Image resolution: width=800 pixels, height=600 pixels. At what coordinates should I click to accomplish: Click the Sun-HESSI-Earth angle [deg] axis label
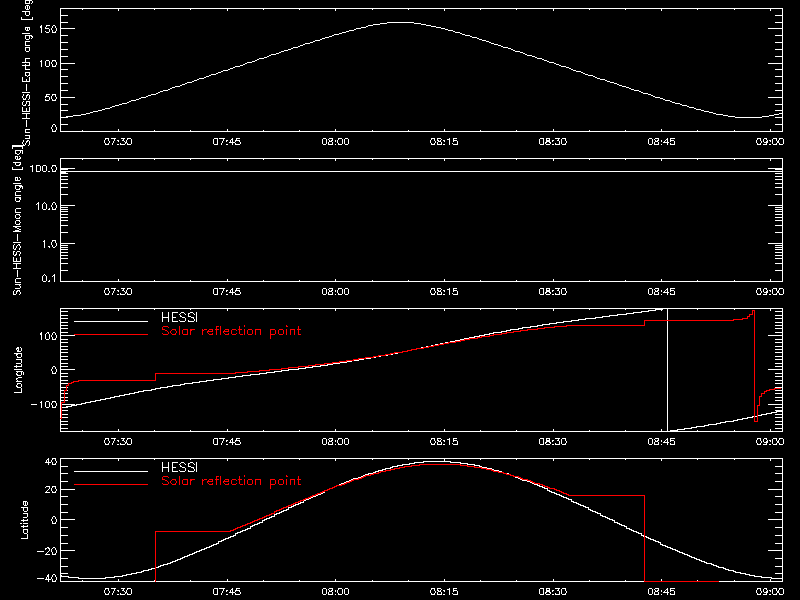(27, 71)
